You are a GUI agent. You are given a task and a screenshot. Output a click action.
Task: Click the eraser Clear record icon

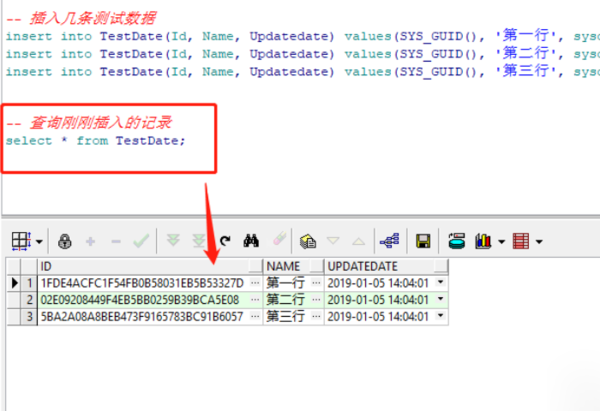pos(280,239)
